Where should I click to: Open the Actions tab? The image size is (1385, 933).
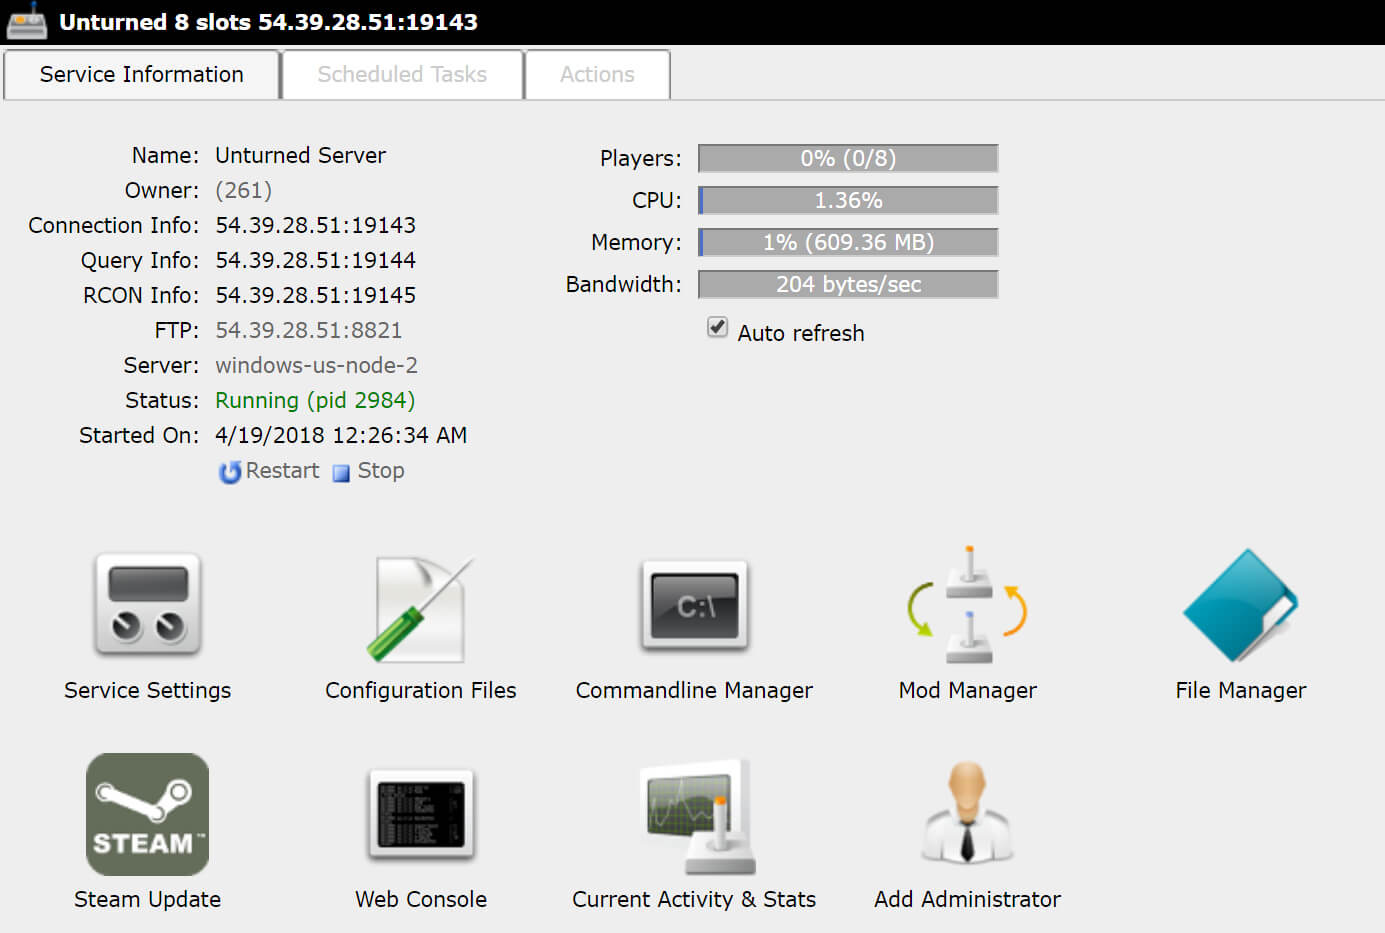pos(597,75)
